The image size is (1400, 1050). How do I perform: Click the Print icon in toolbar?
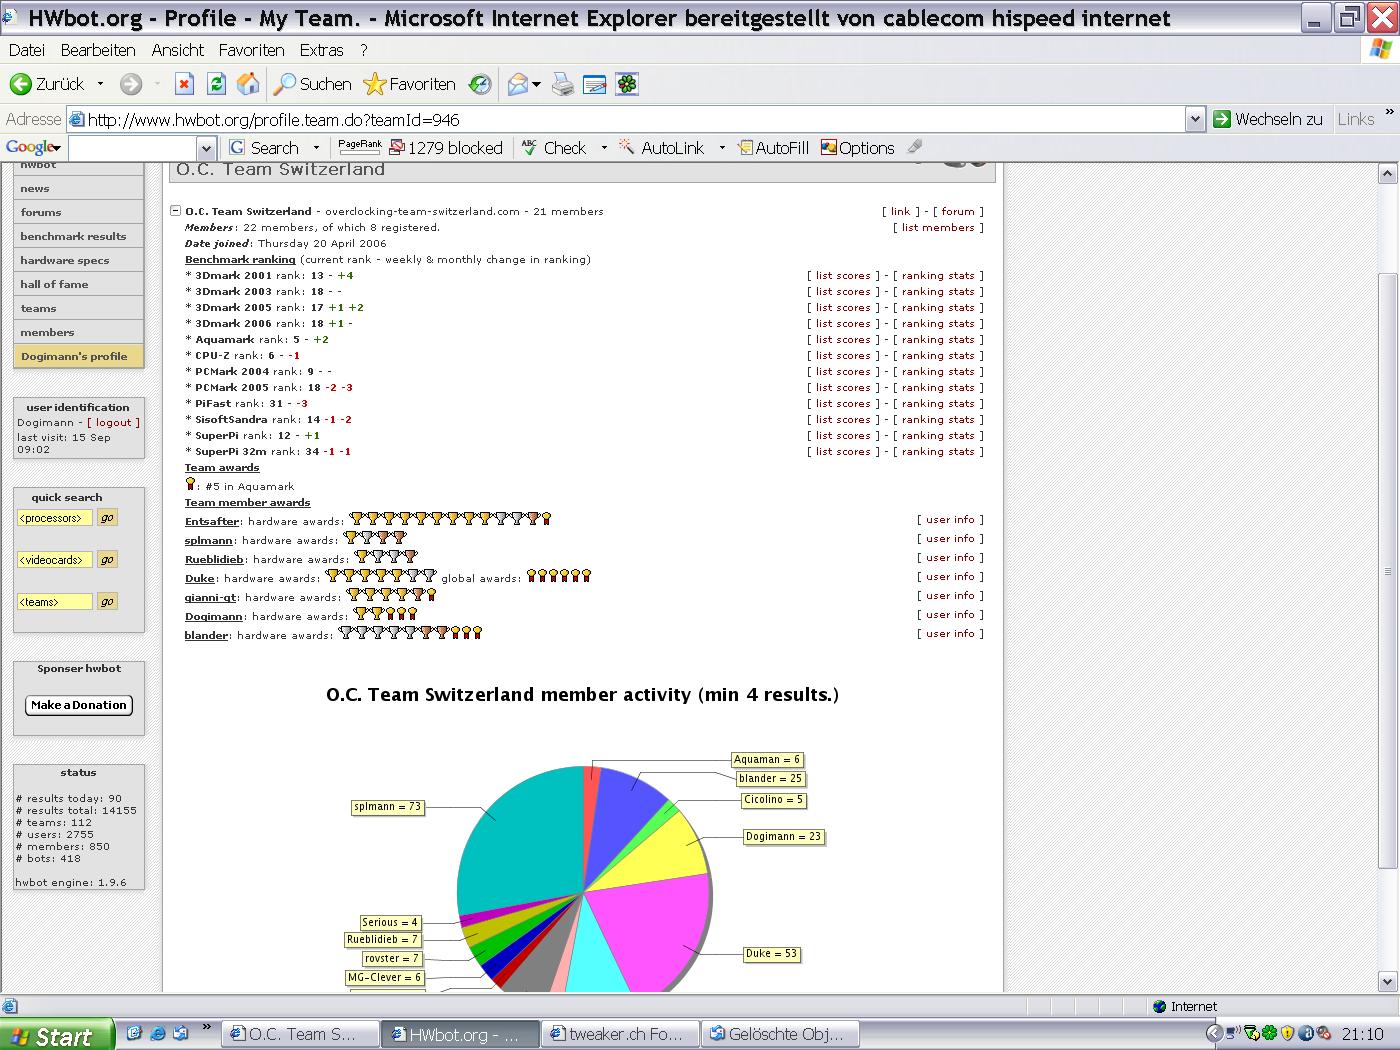[563, 85]
